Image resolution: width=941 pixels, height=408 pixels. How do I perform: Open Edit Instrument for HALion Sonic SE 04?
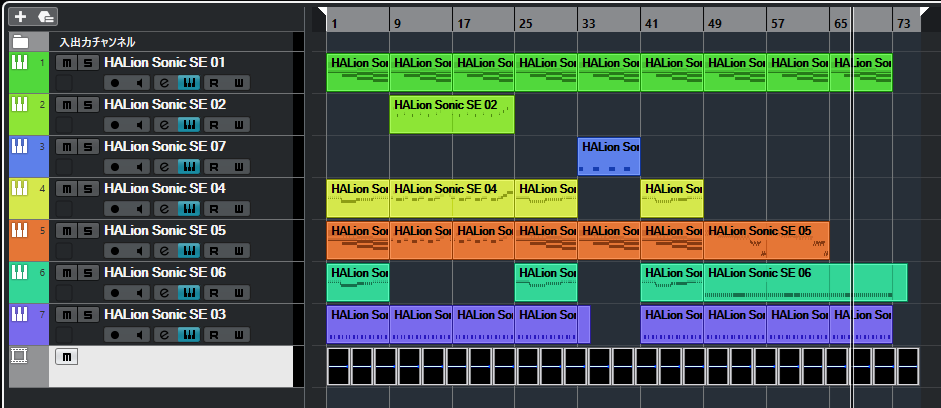(x=189, y=209)
